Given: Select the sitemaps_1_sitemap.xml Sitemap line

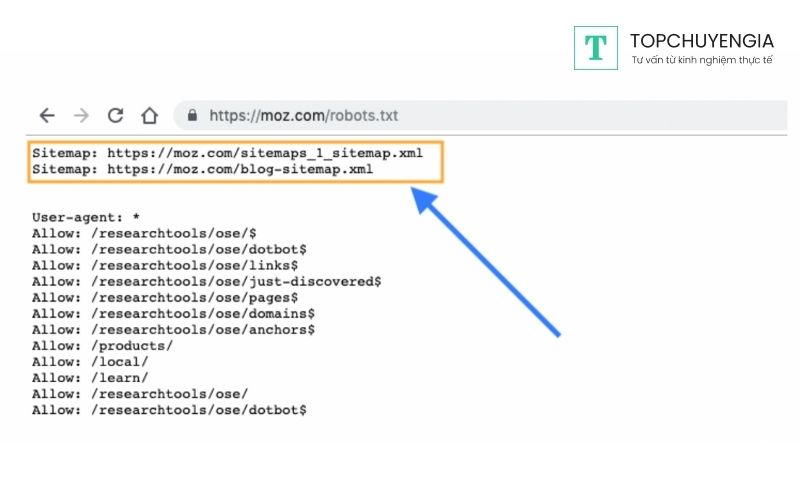Looking at the screenshot, I should click(227, 154).
